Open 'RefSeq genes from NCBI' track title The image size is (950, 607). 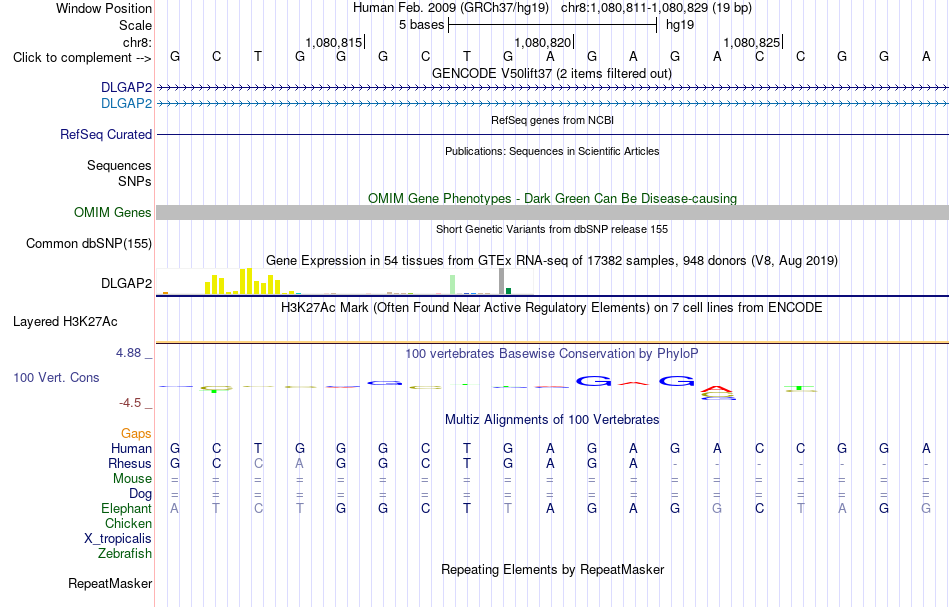[x=552, y=121]
